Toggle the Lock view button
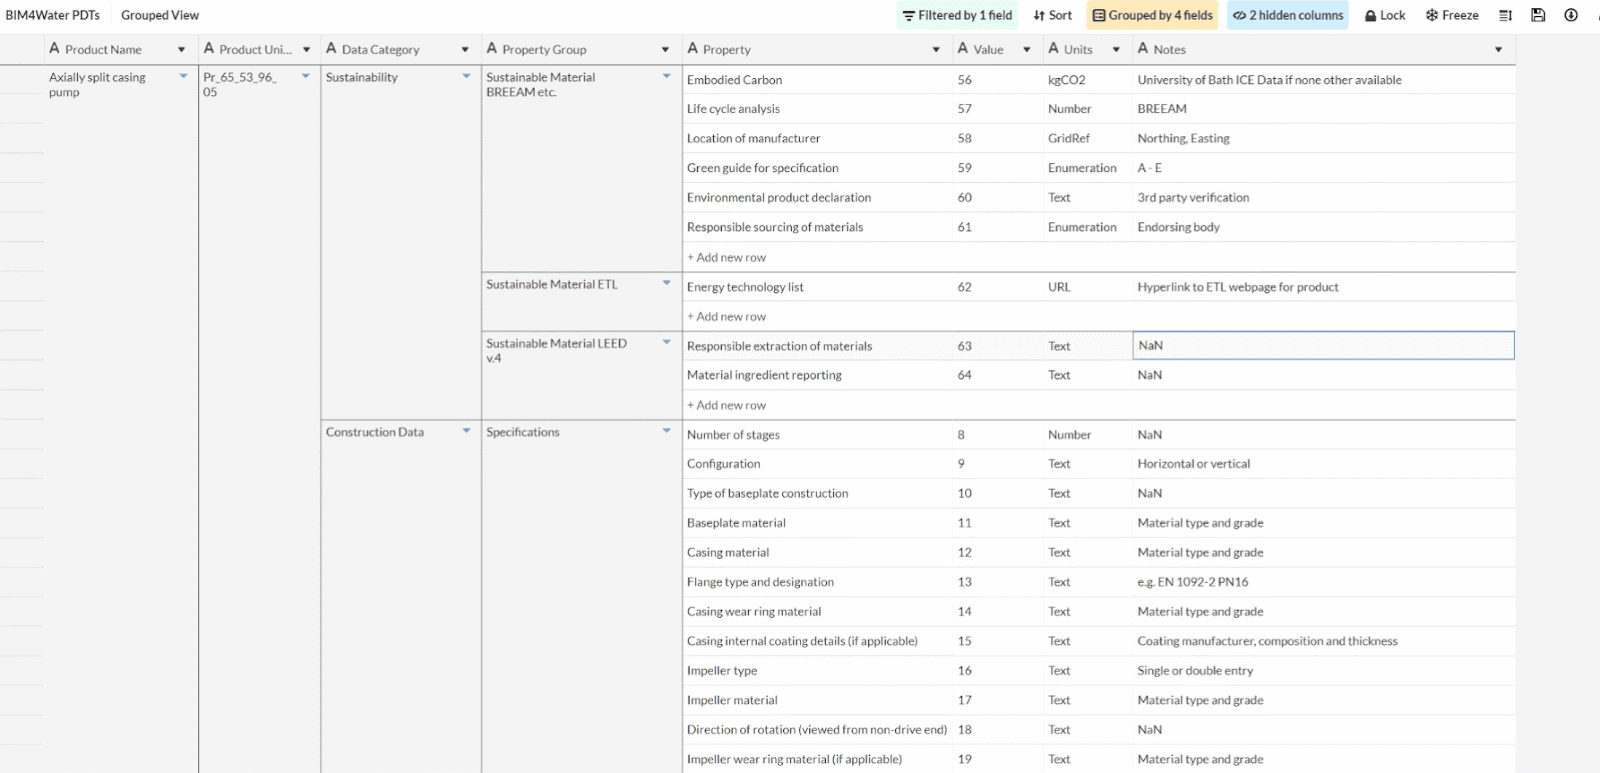1600x773 pixels. [x=1385, y=15]
